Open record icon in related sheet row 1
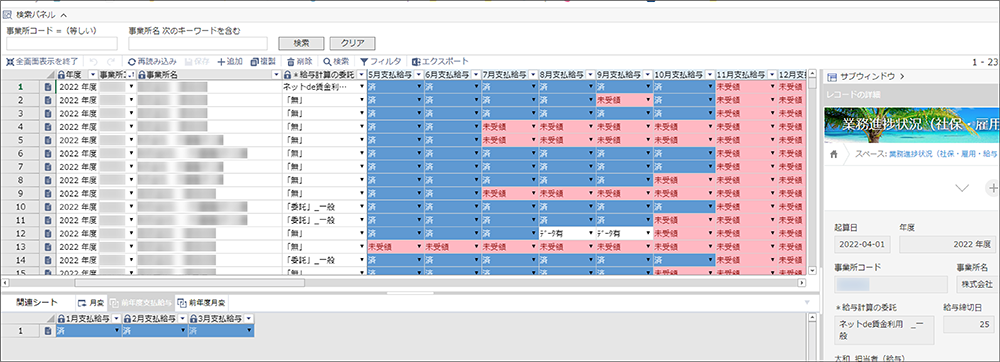The width and height of the screenshot is (1000, 362). tap(48, 331)
